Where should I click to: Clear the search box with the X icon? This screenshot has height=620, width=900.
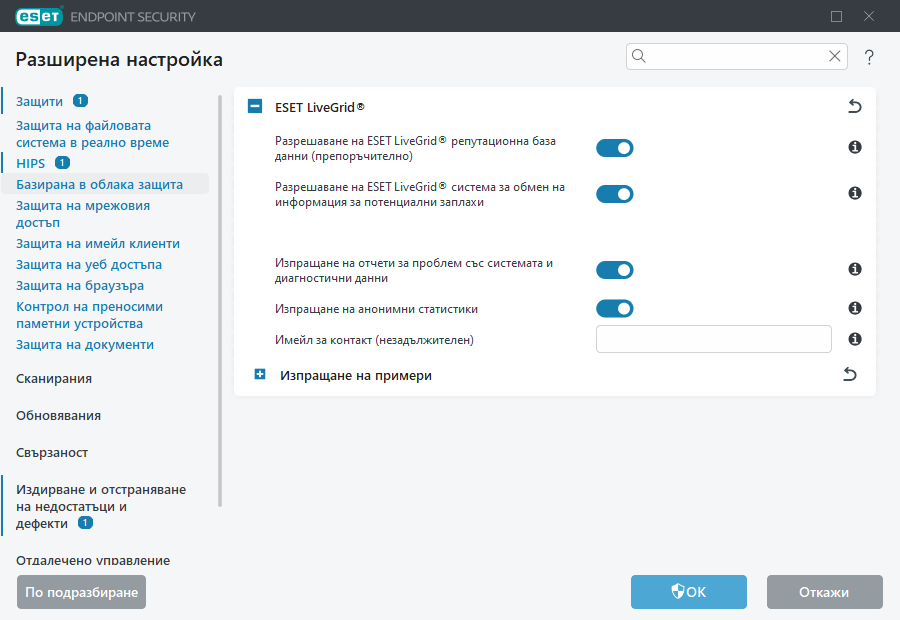pyautogui.click(x=834, y=56)
